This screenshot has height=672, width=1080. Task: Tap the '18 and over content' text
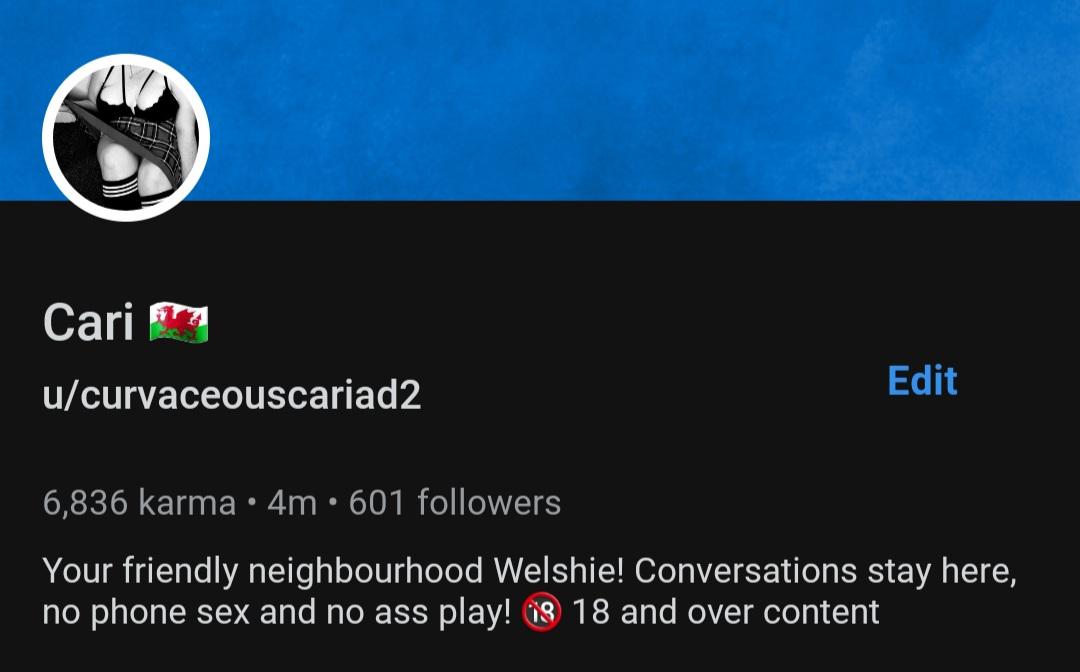(726, 612)
